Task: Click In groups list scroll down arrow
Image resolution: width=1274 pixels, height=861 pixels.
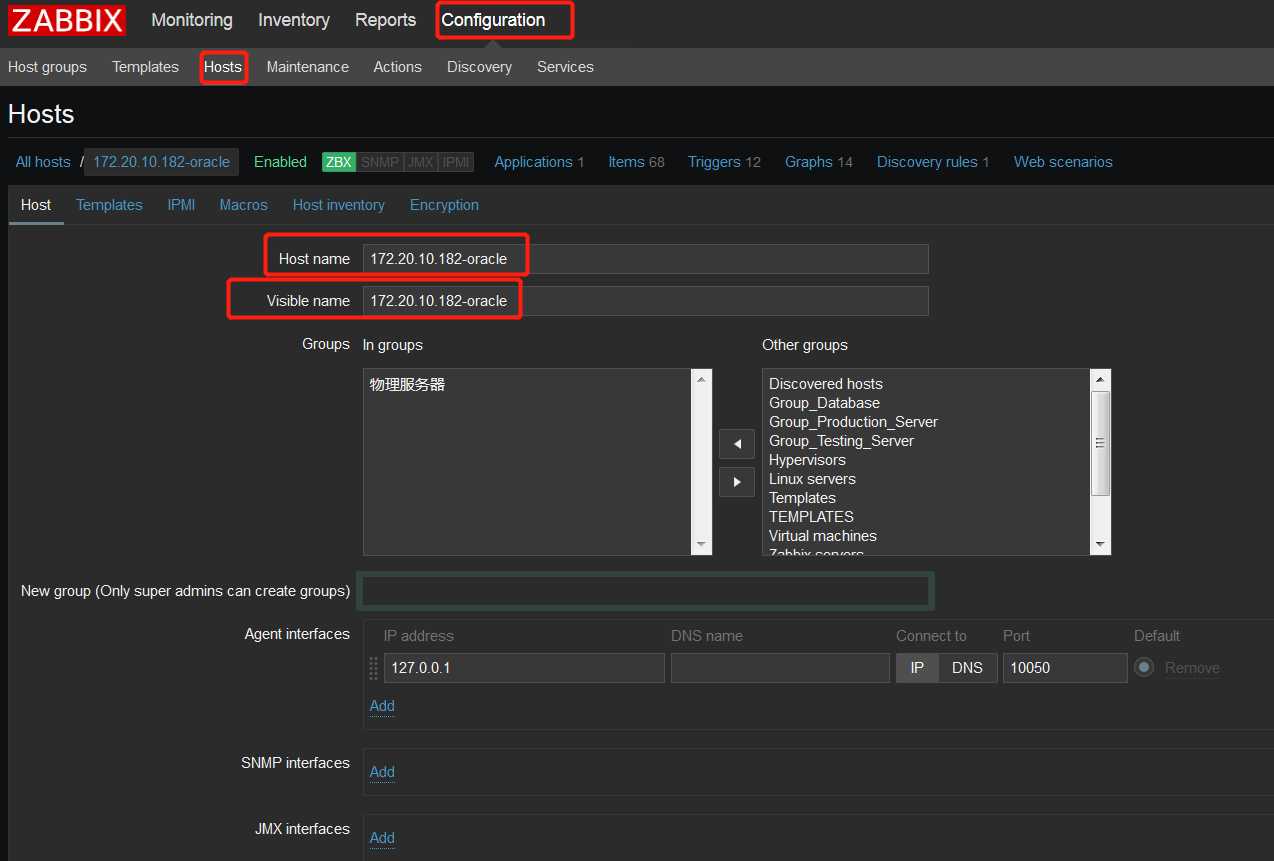Action: (x=702, y=544)
